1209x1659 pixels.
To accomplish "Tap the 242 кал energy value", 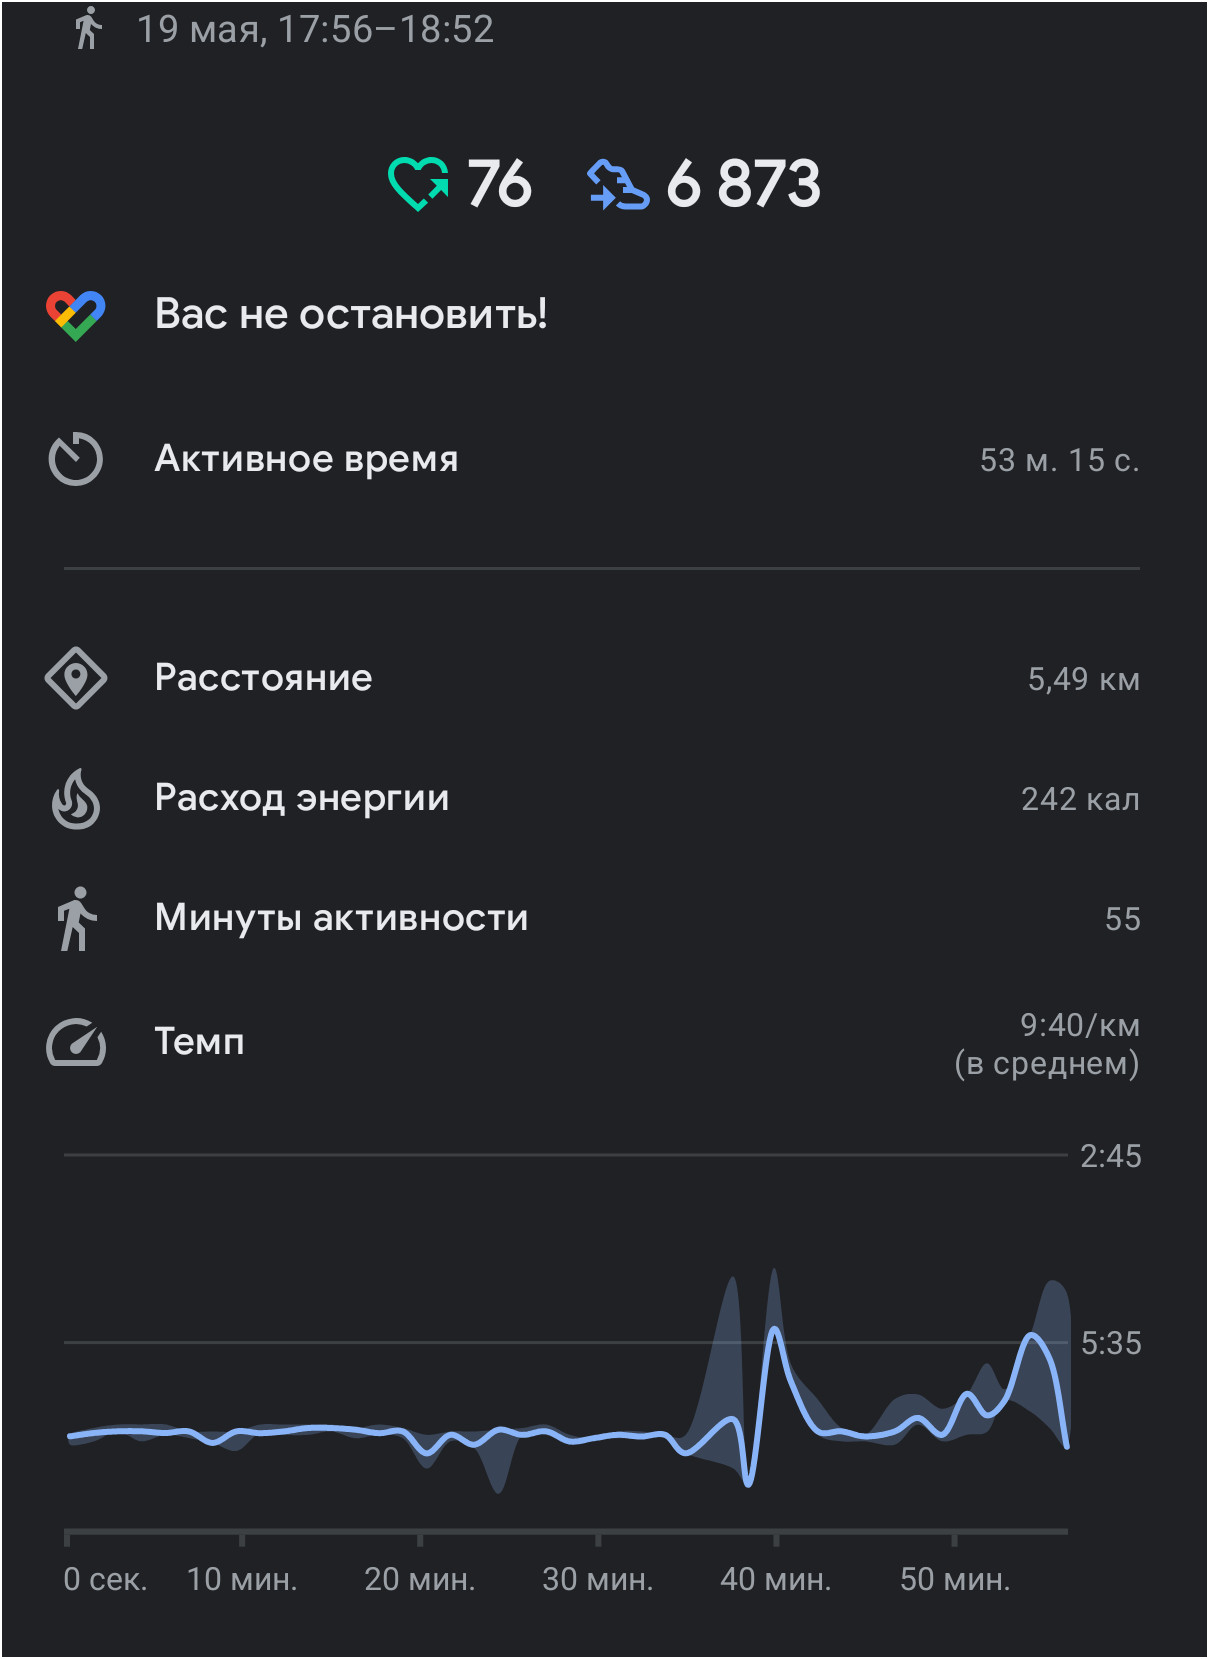I will pos(1080,799).
